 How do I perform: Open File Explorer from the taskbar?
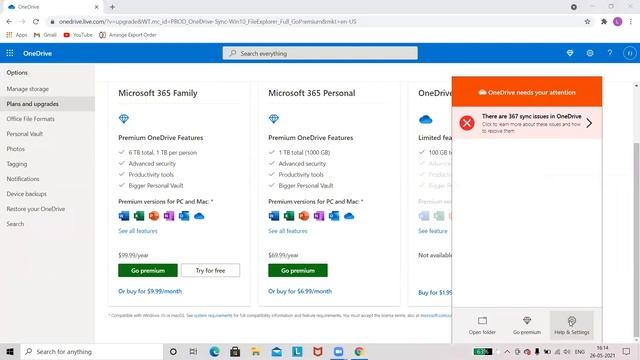pyautogui.click(x=256, y=351)
